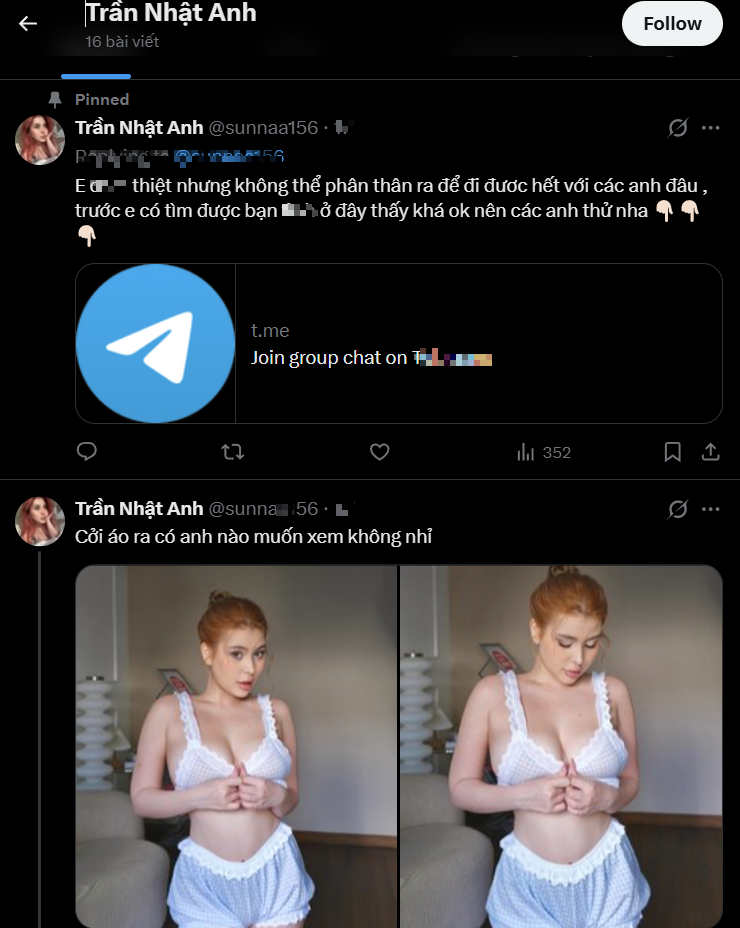The image size is (740, 928).
Task: Click the Telegram logo thumbnail
Action: (x=155, y=344)
